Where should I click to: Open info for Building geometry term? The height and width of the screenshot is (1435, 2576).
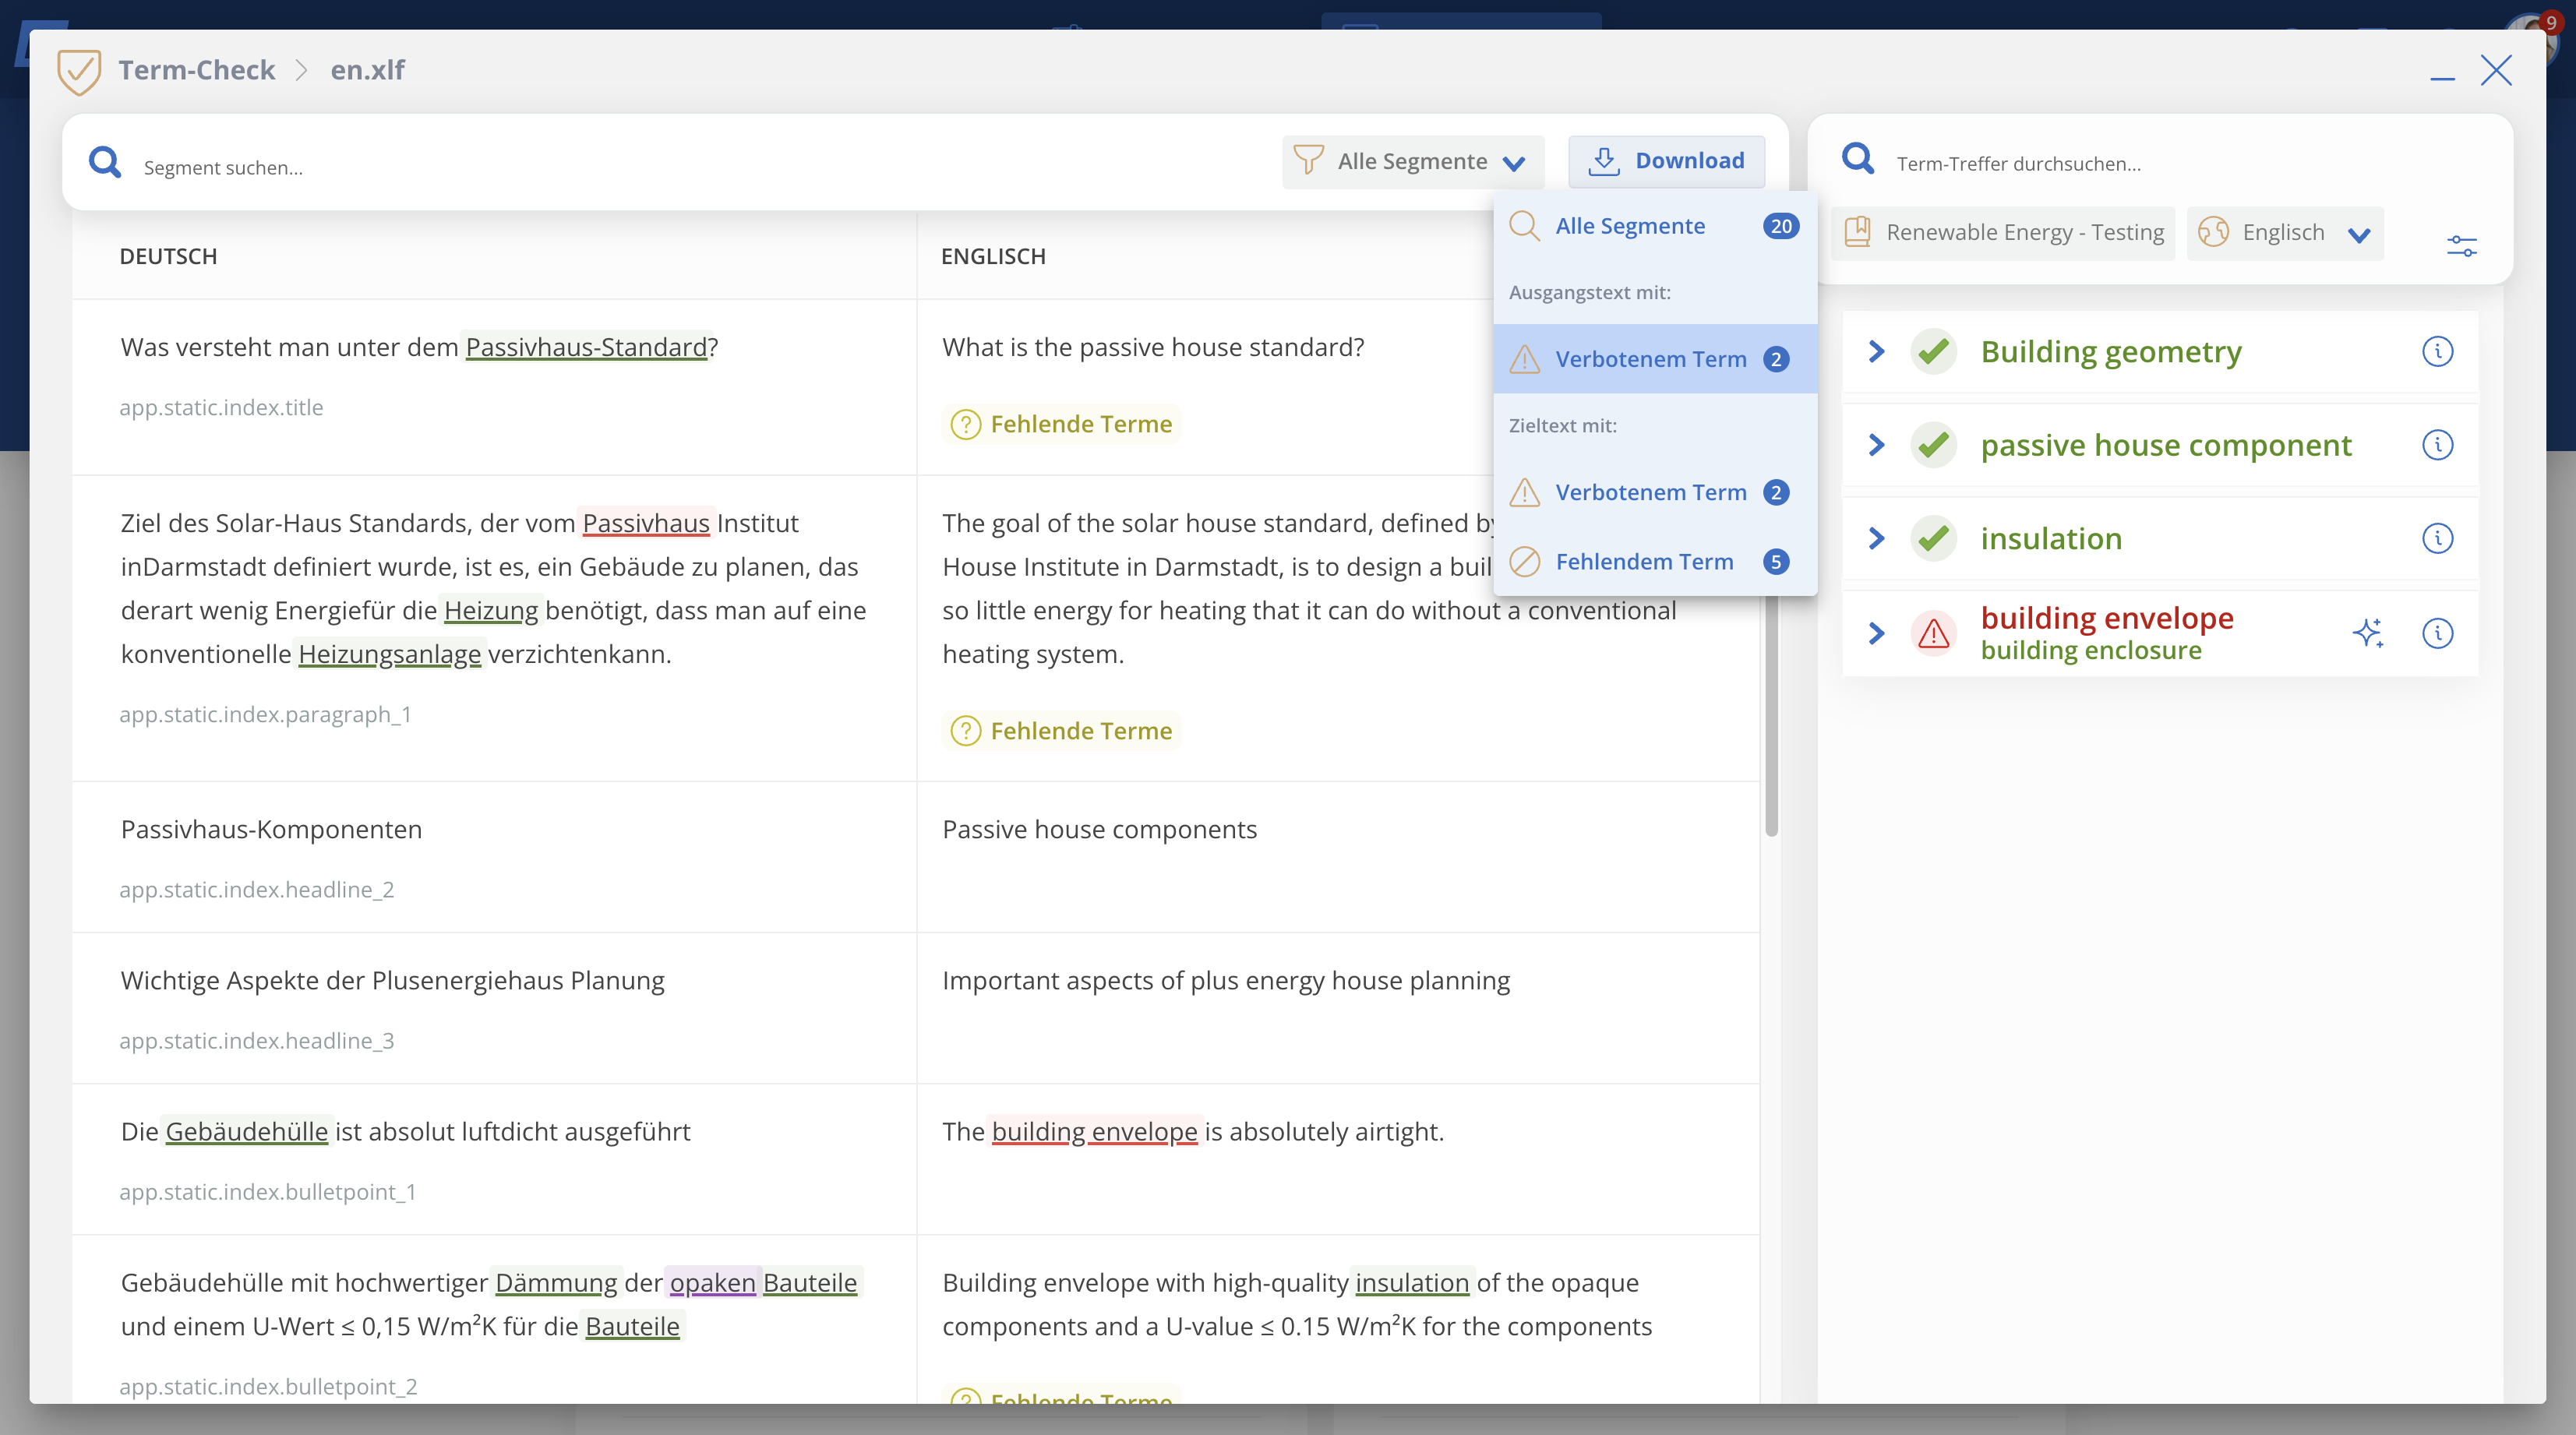point(2437,352)
